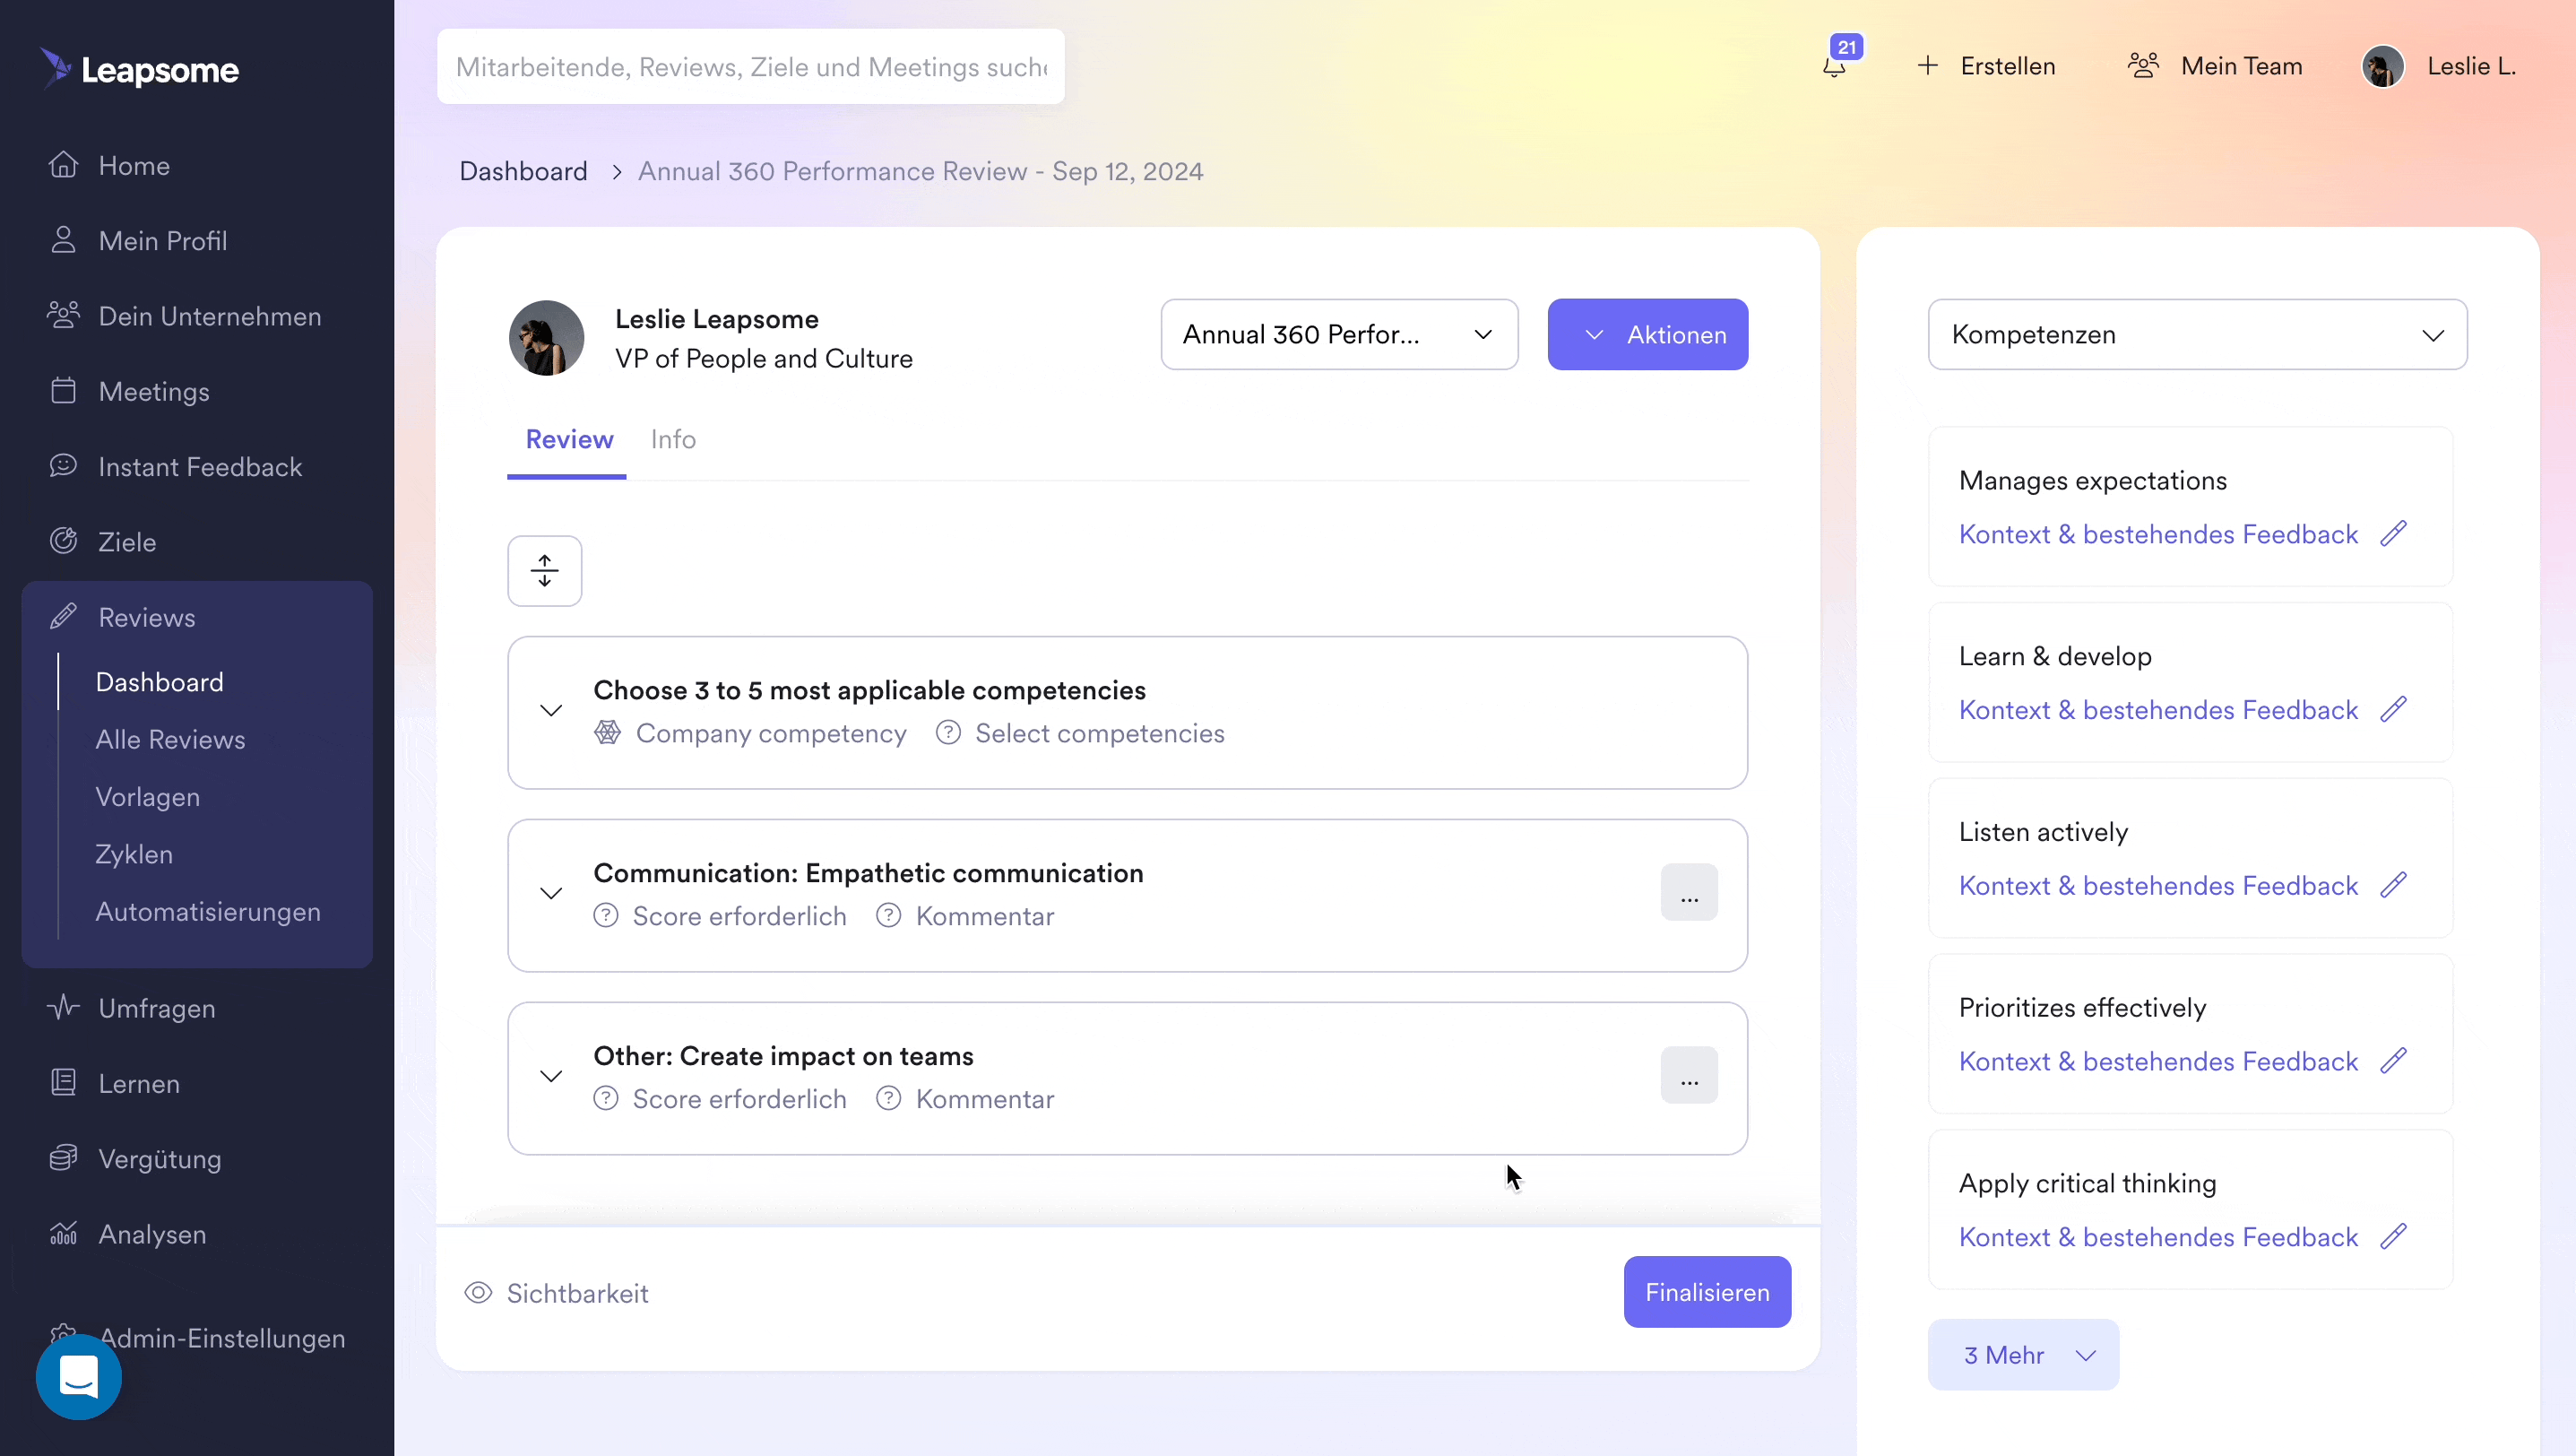Click Sichtbarkeit eye icon
The width and height of the screenshot is (2576, 1456).
478,1293
